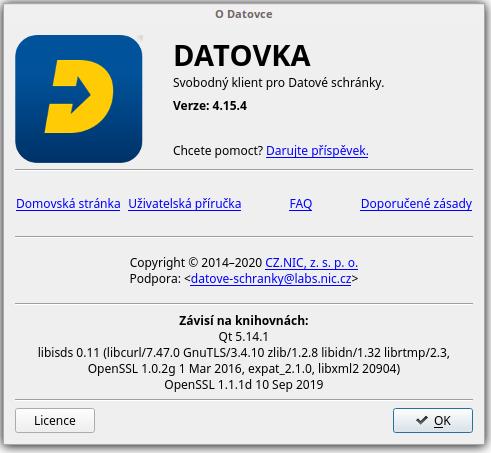This screenshot has width=491, height=453.
Task: Click the 'Verze: 4.15.4' version text
Action: point(210,106)
